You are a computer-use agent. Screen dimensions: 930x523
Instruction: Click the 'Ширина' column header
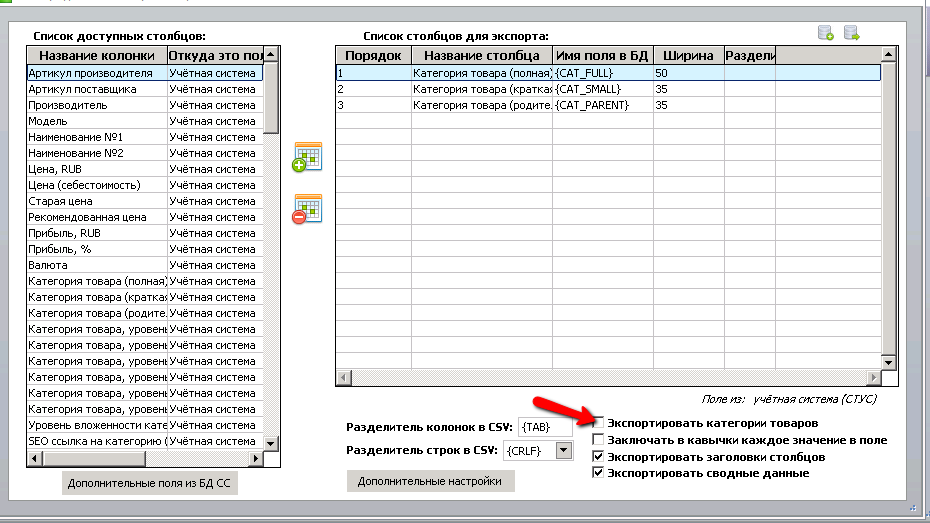[688, 56]
